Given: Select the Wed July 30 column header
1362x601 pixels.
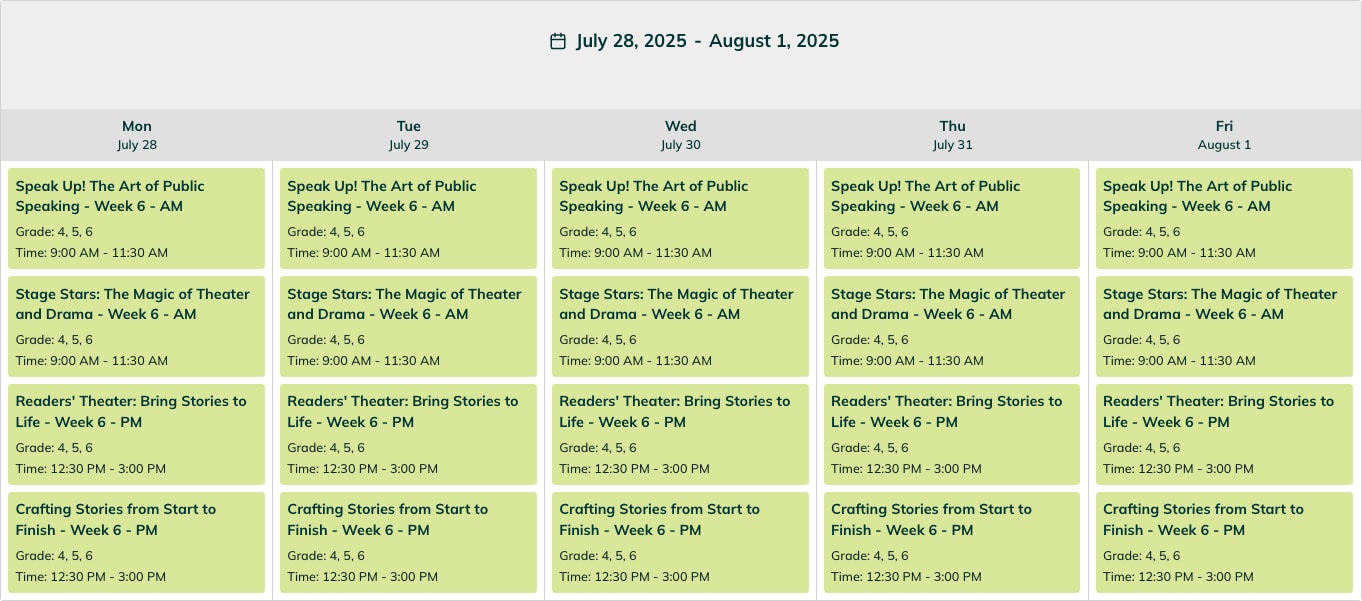Looking at the screenshot, I should click(x=681, y=135).
